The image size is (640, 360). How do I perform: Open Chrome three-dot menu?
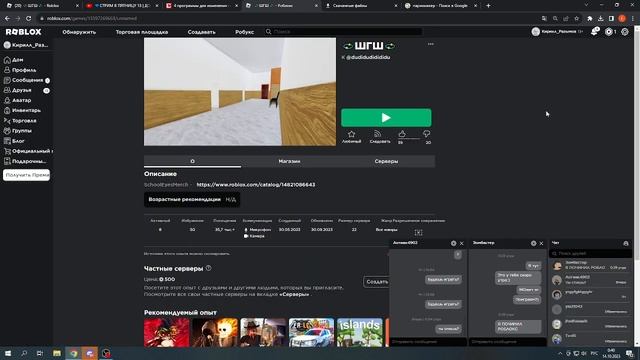(633, 18)
